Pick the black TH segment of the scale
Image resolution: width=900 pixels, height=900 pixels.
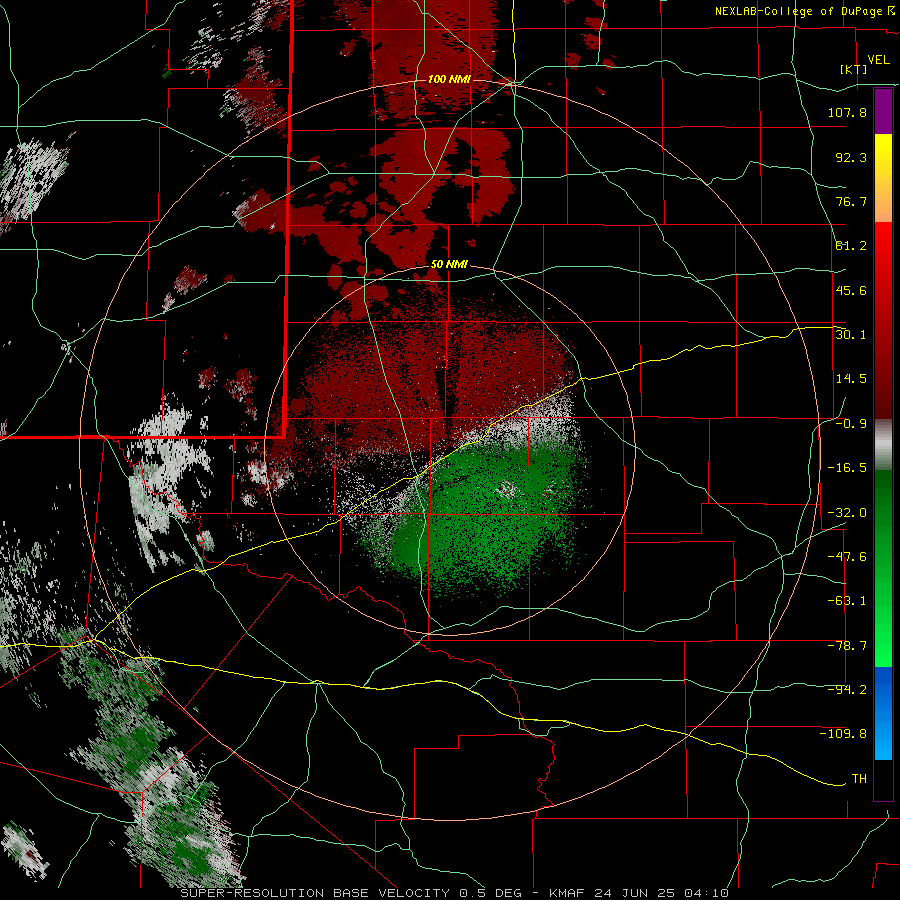click(883, 779)
